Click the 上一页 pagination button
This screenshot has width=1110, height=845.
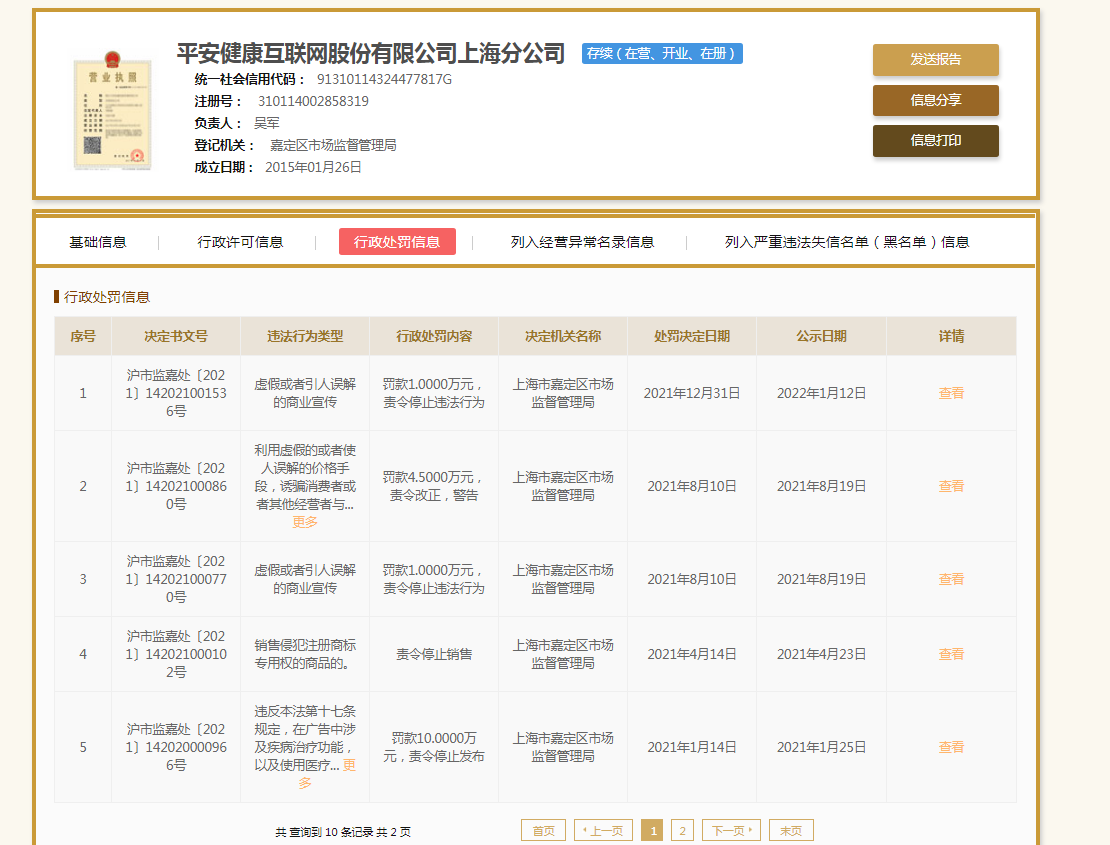pyautogui.click(x=603, y=831)
